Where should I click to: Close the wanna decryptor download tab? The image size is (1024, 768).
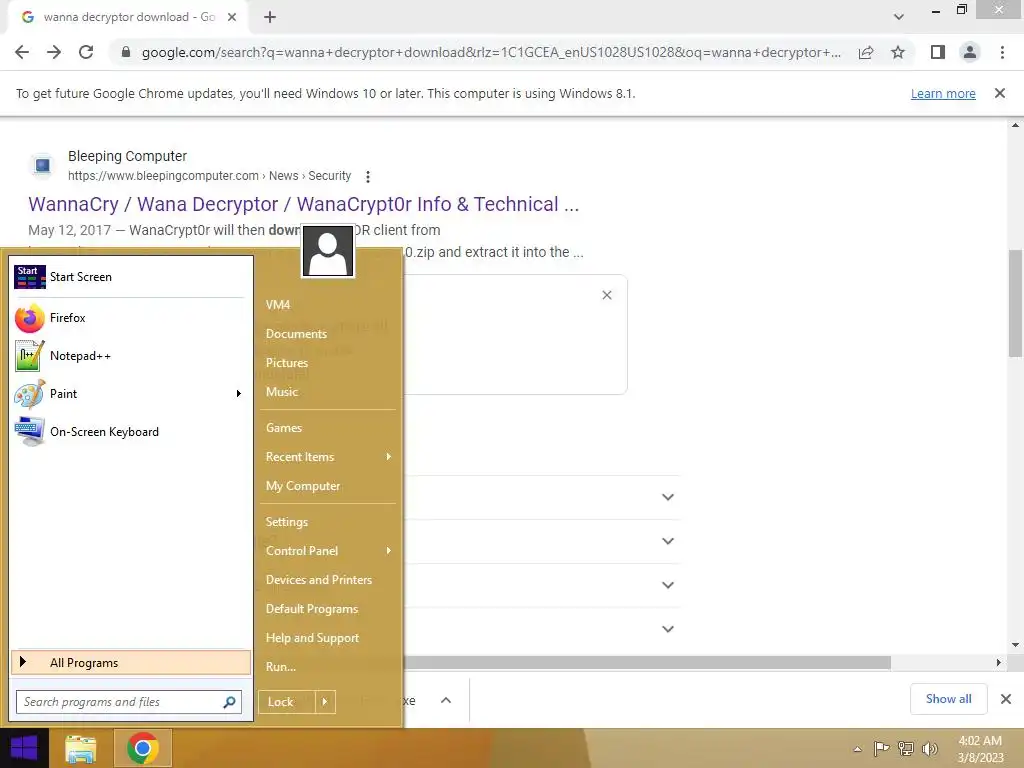point(231,17)
